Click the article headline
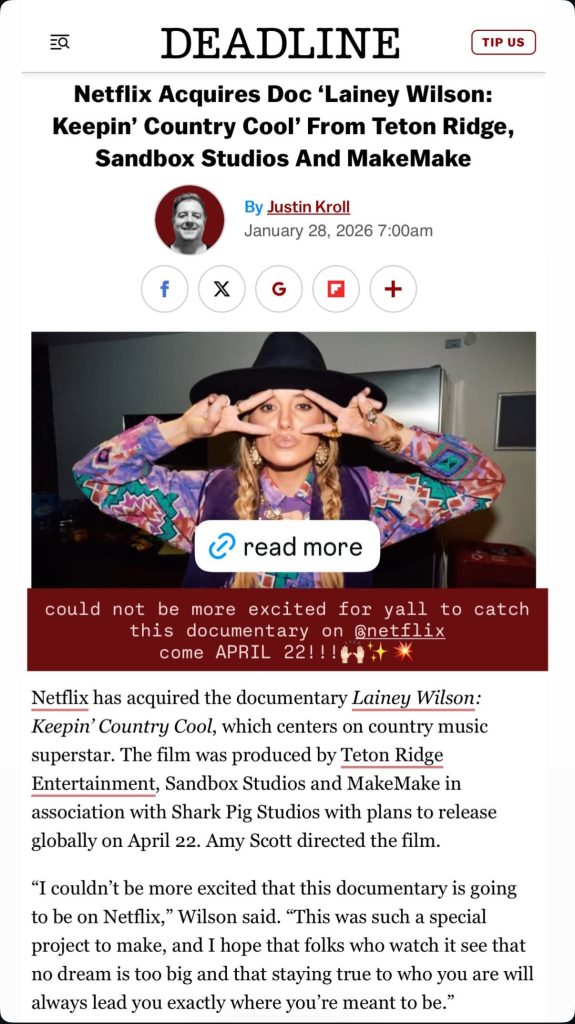Screen dimensions: 575x1024 coord(284,127)
